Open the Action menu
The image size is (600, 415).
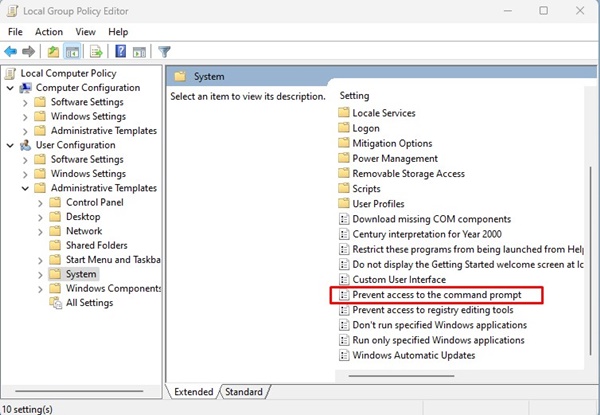click(x=49, y=32)
